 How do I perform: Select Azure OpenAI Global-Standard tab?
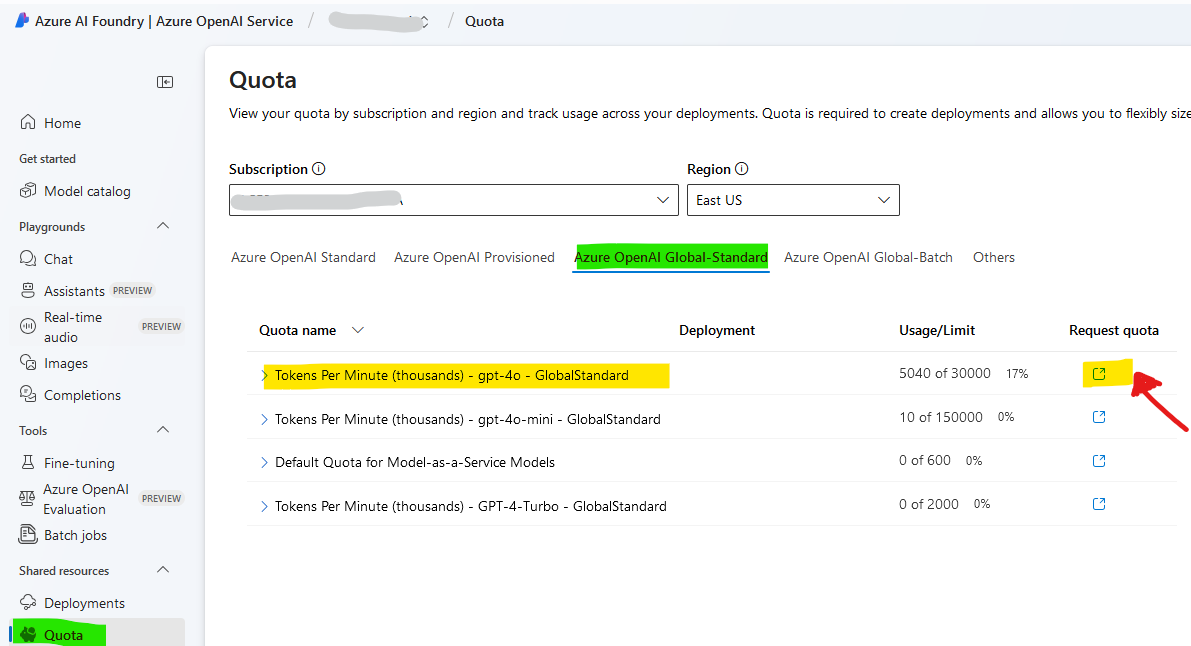[671, 257]
